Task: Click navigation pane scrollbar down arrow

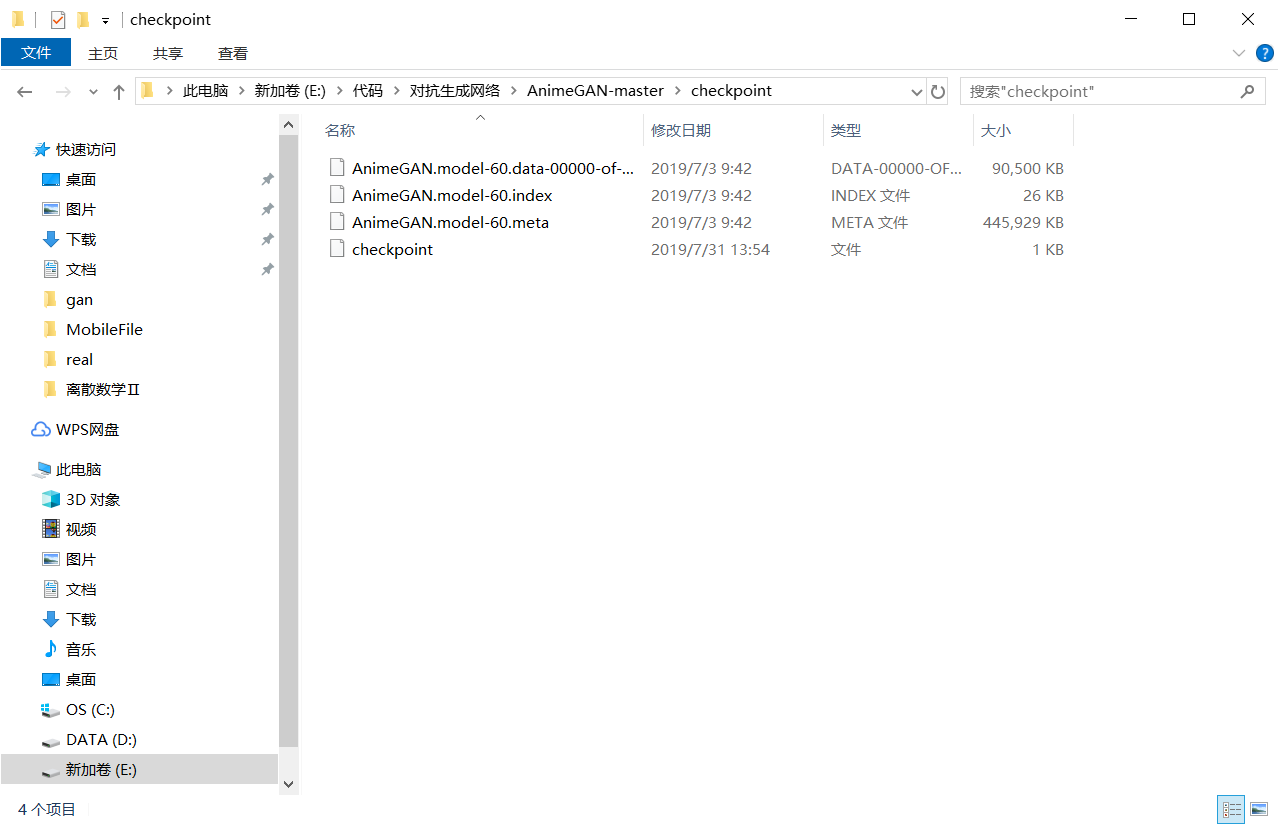Action: (289, 785)
